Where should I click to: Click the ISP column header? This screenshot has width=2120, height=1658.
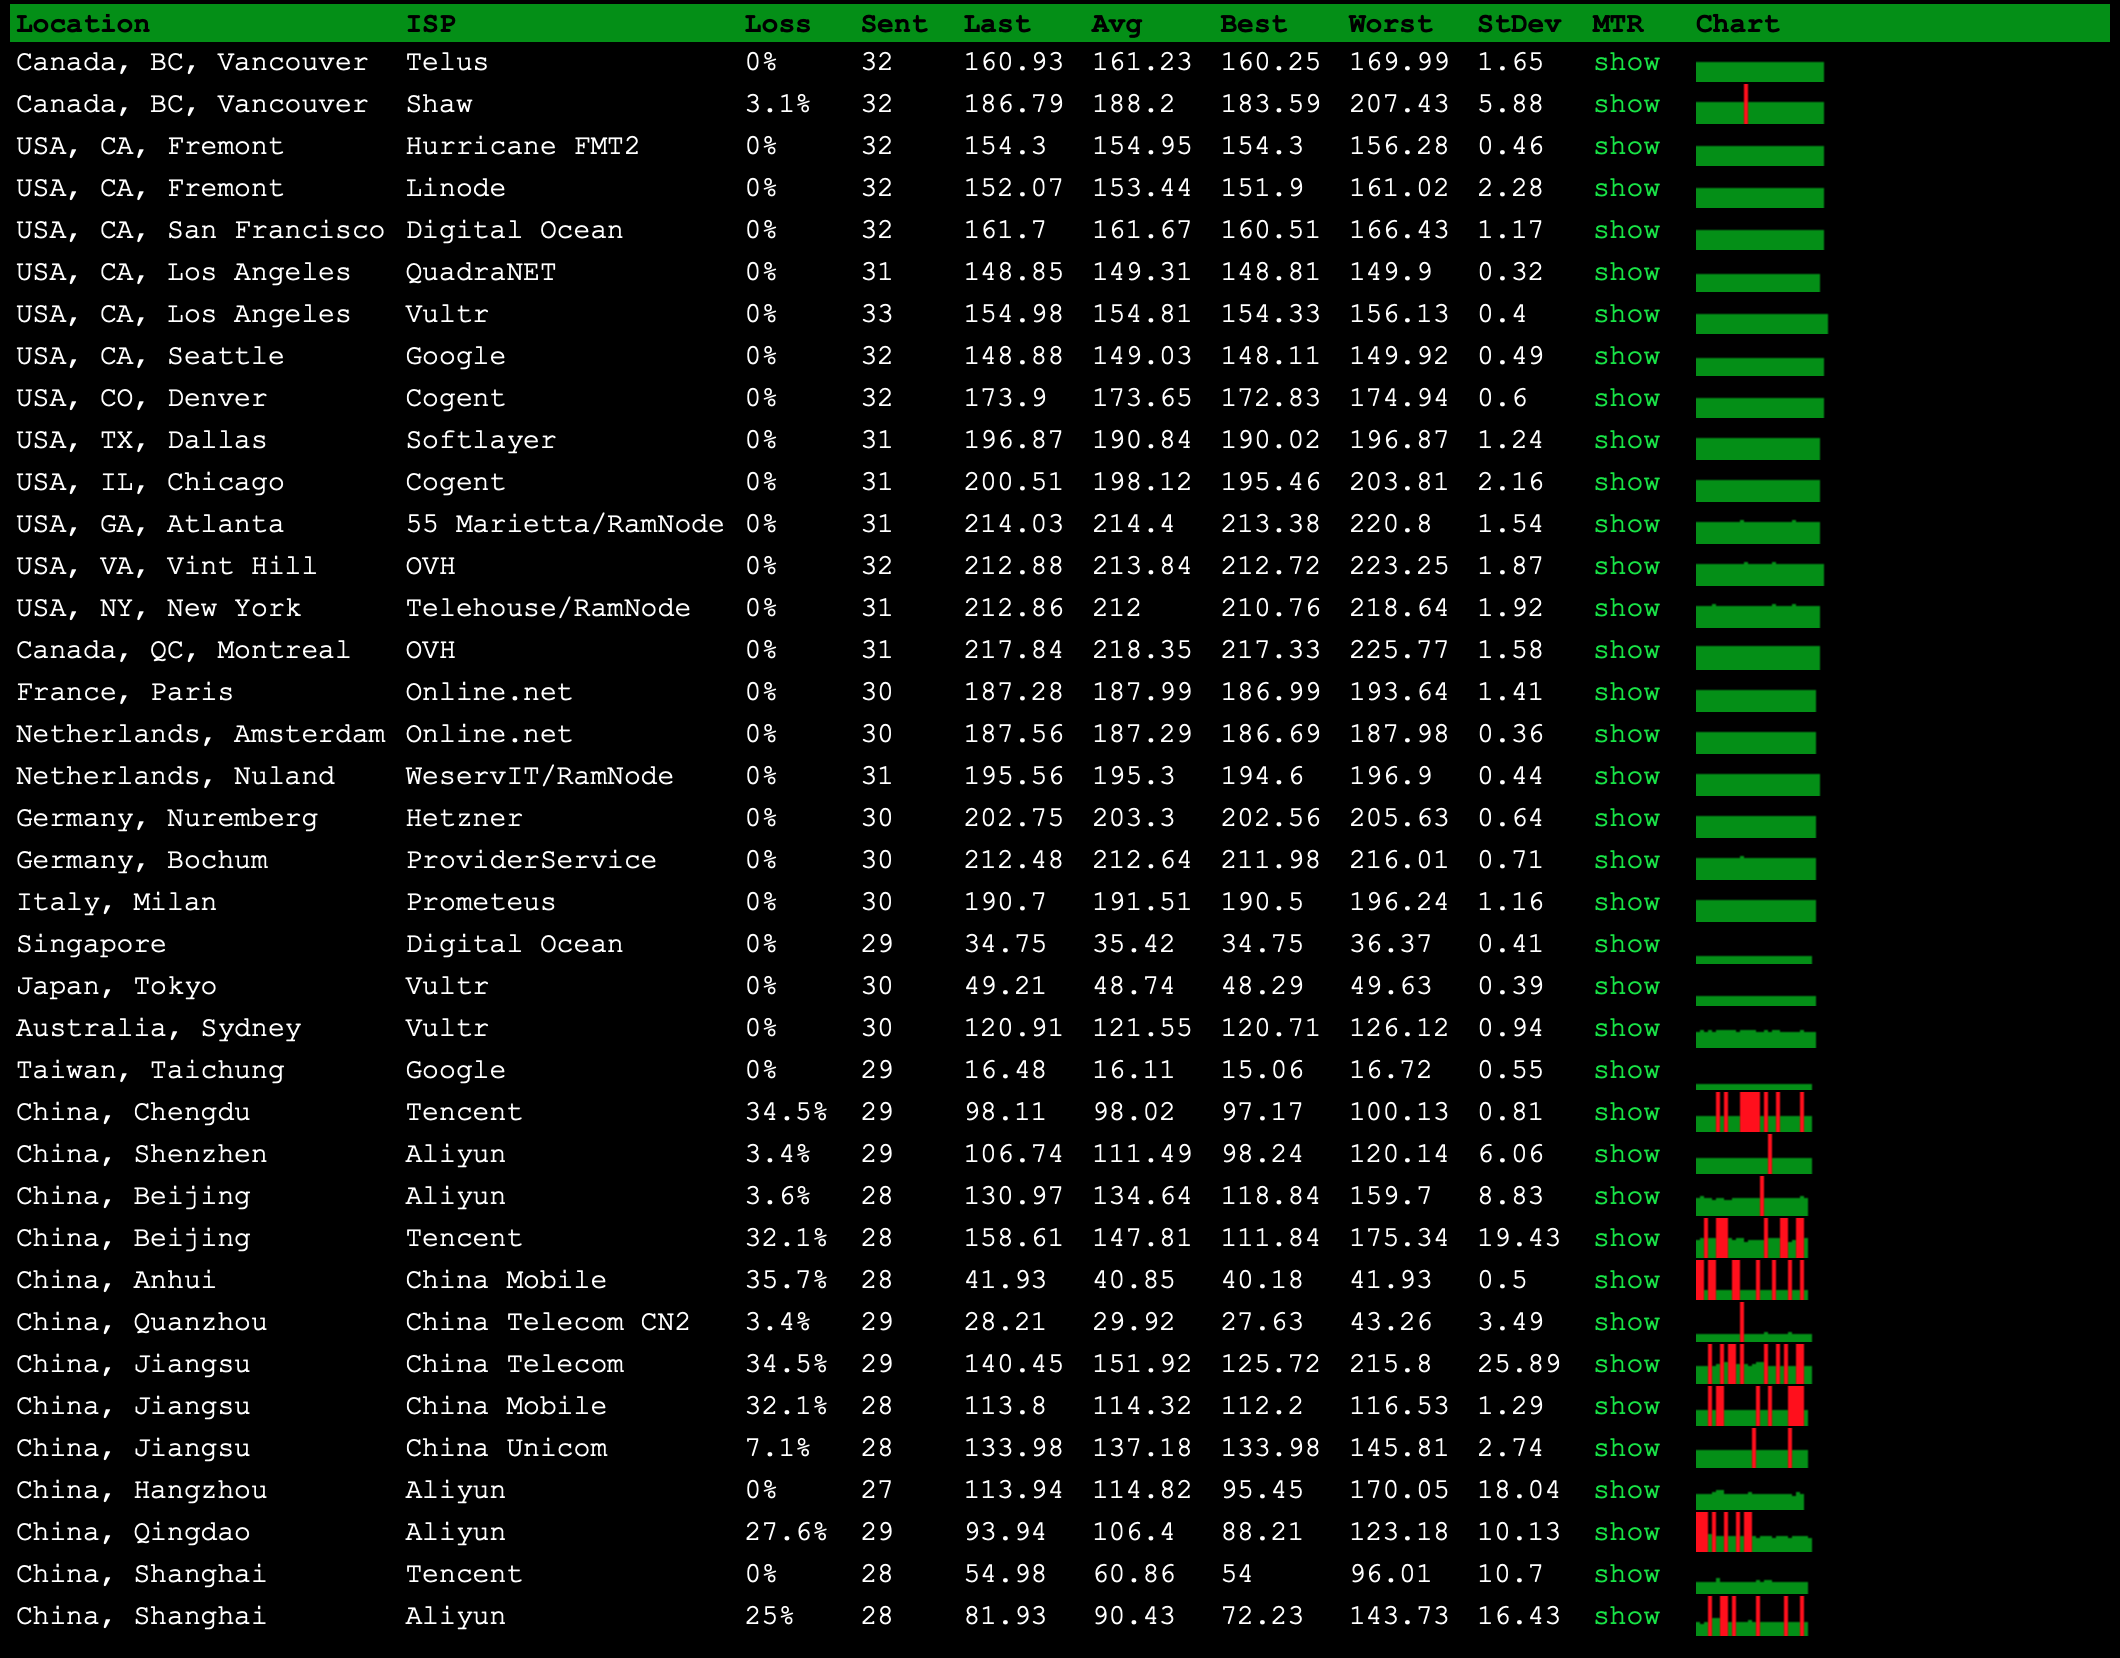click(431, 24)
